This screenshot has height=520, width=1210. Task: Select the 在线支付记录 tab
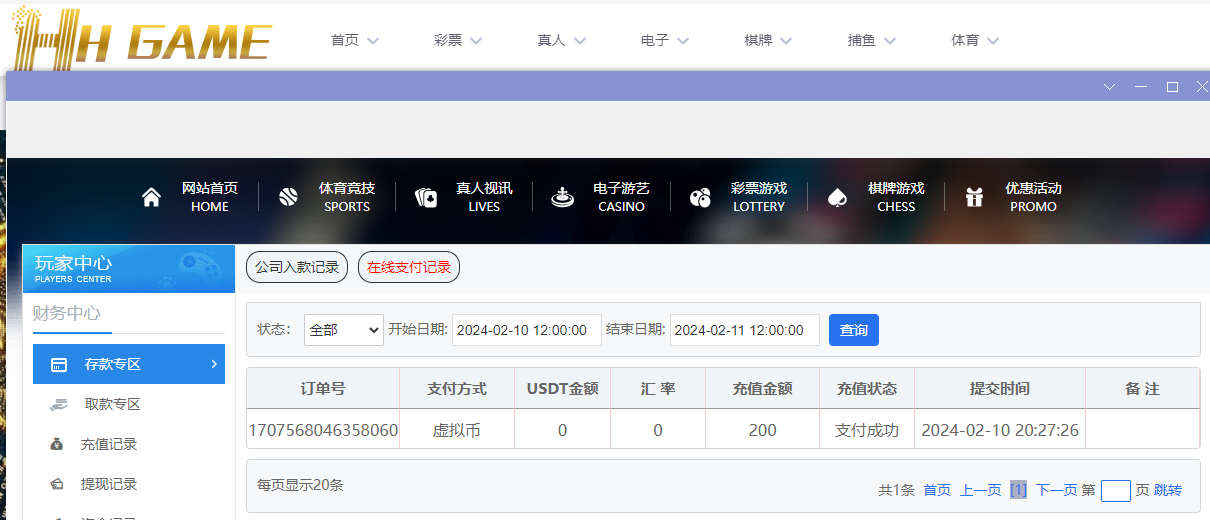coord(408,267)
